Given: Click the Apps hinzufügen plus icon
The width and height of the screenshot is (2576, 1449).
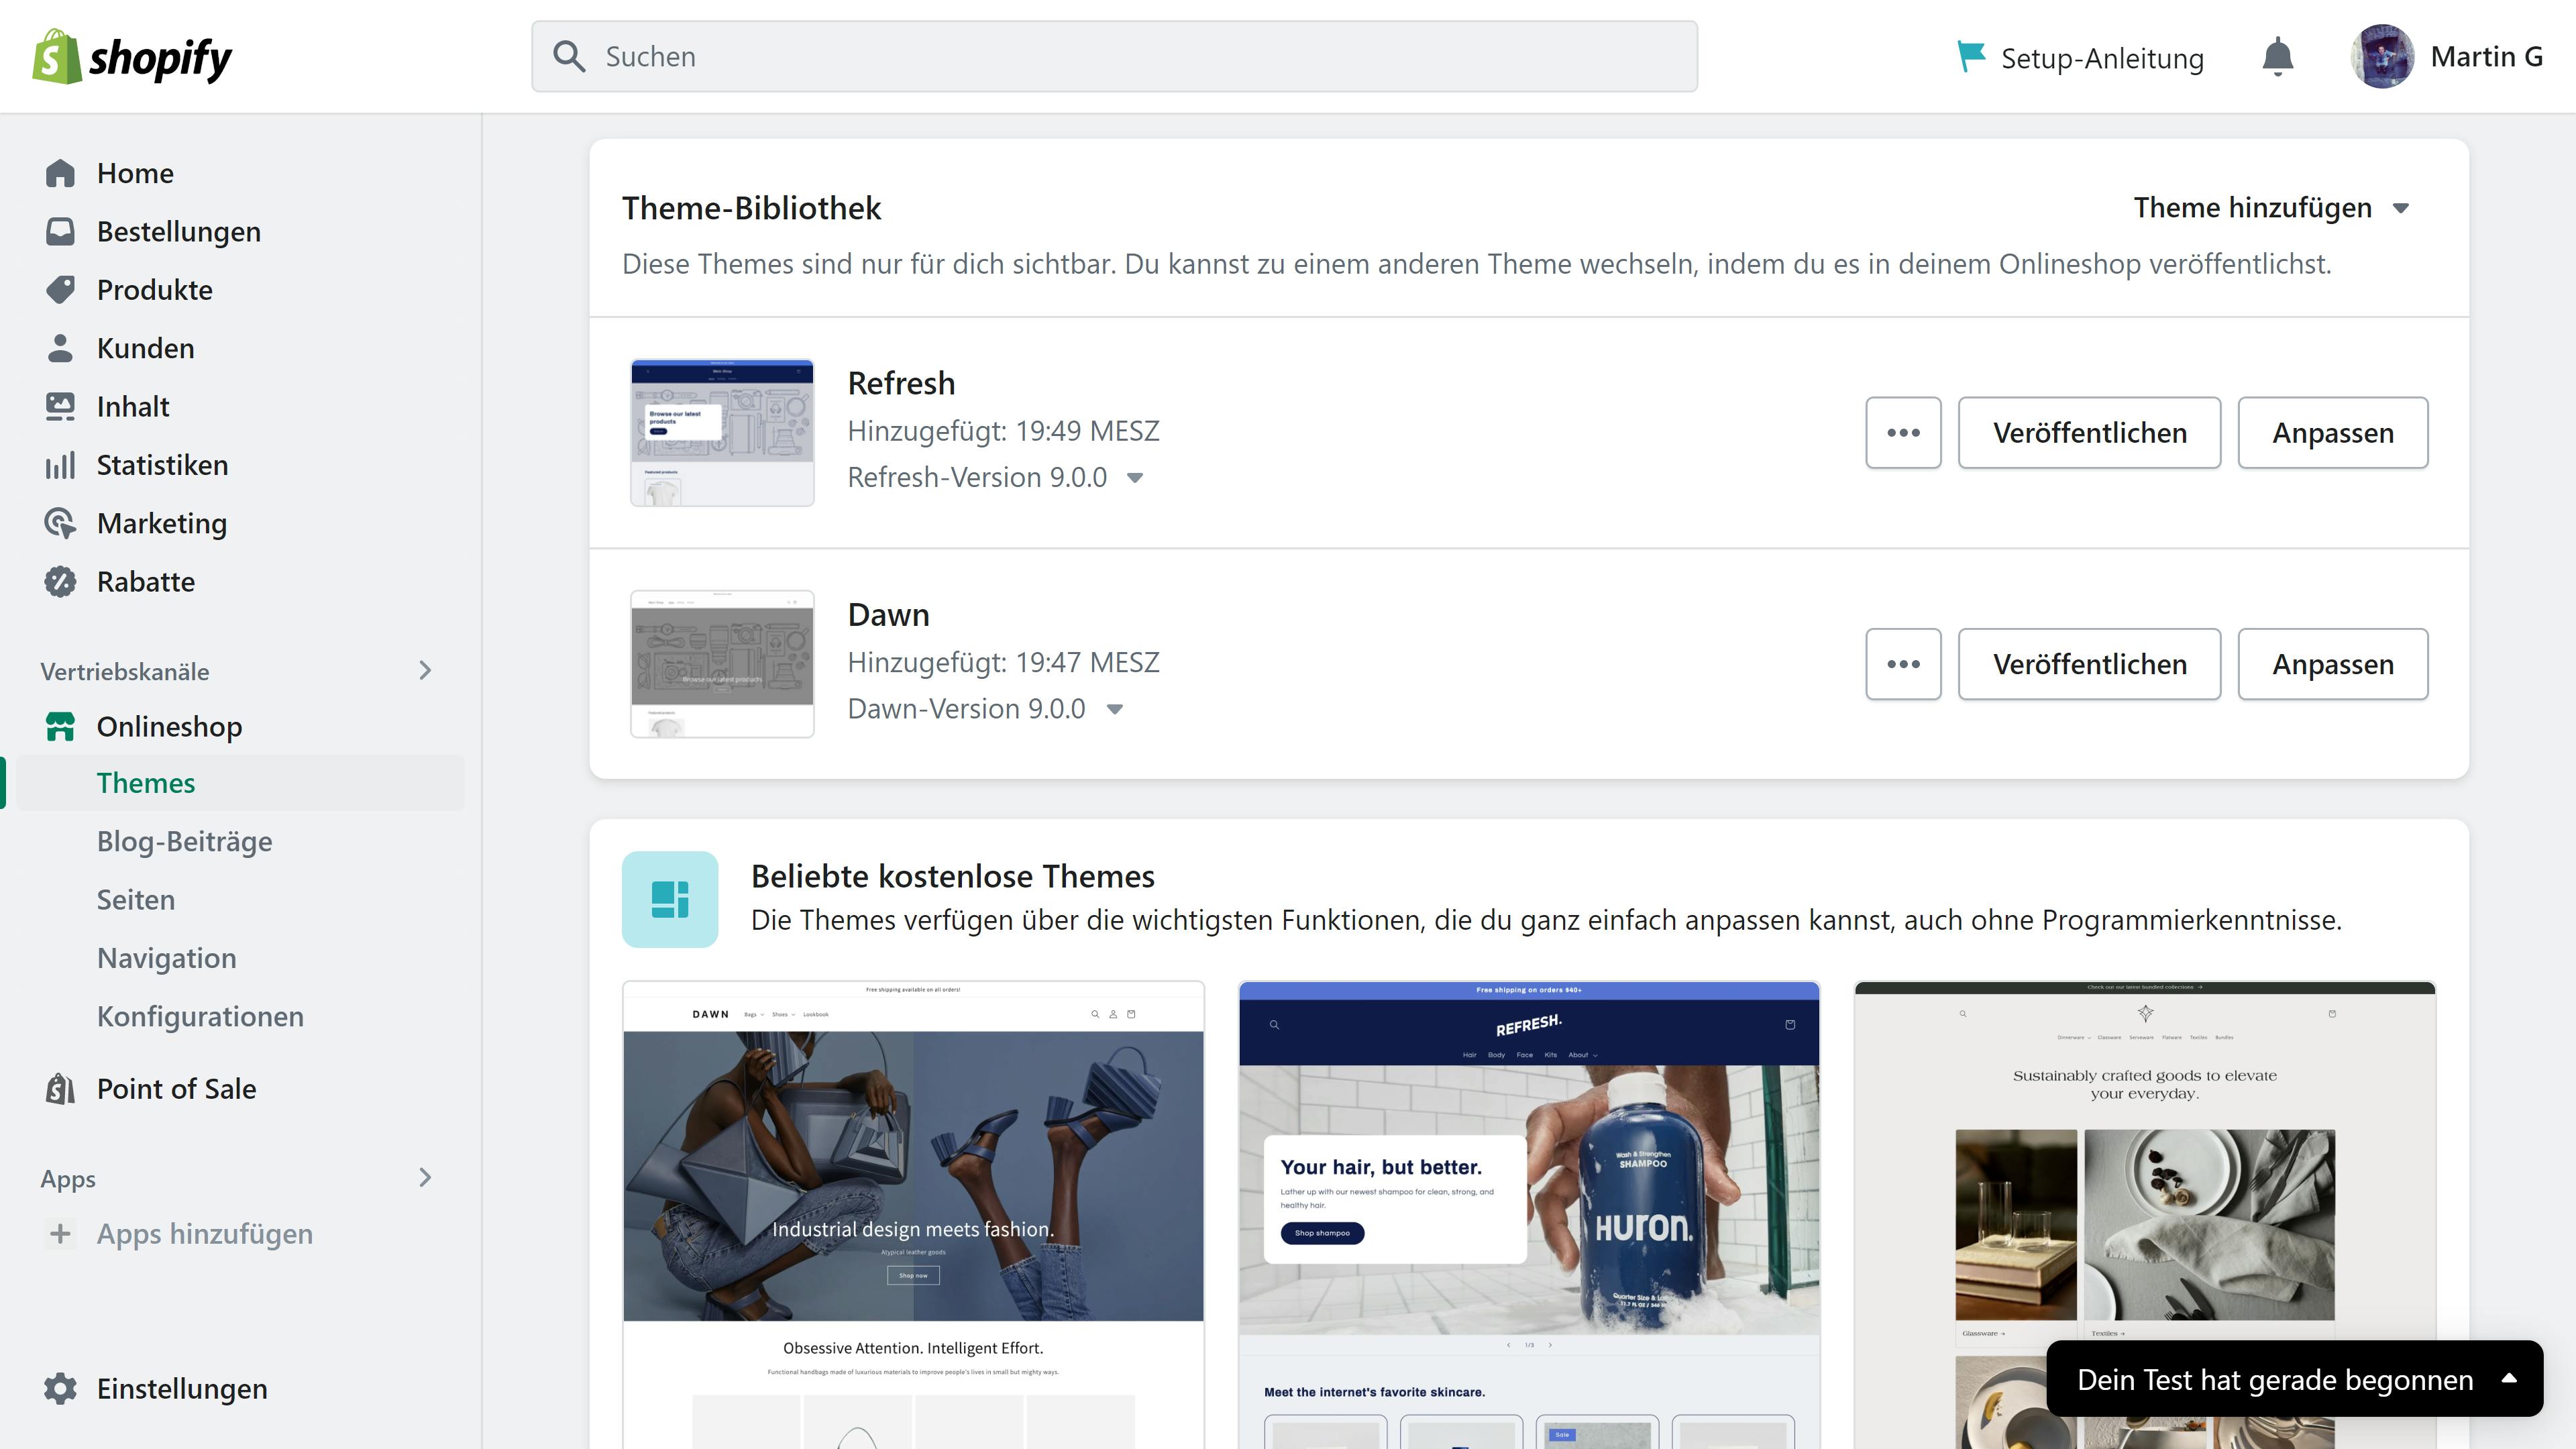Looking at the screenshot, I should click(x=60, y=1233).
